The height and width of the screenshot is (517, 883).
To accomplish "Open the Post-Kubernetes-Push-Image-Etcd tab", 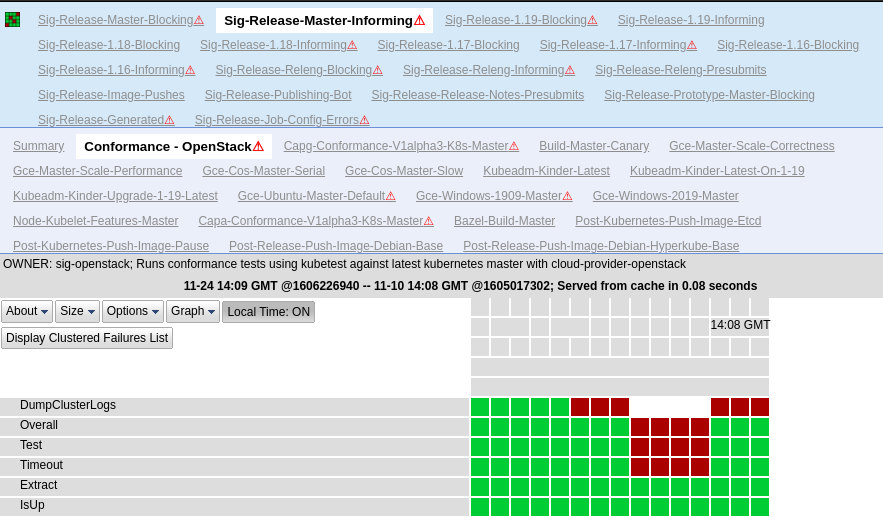I will pos(668,221).
